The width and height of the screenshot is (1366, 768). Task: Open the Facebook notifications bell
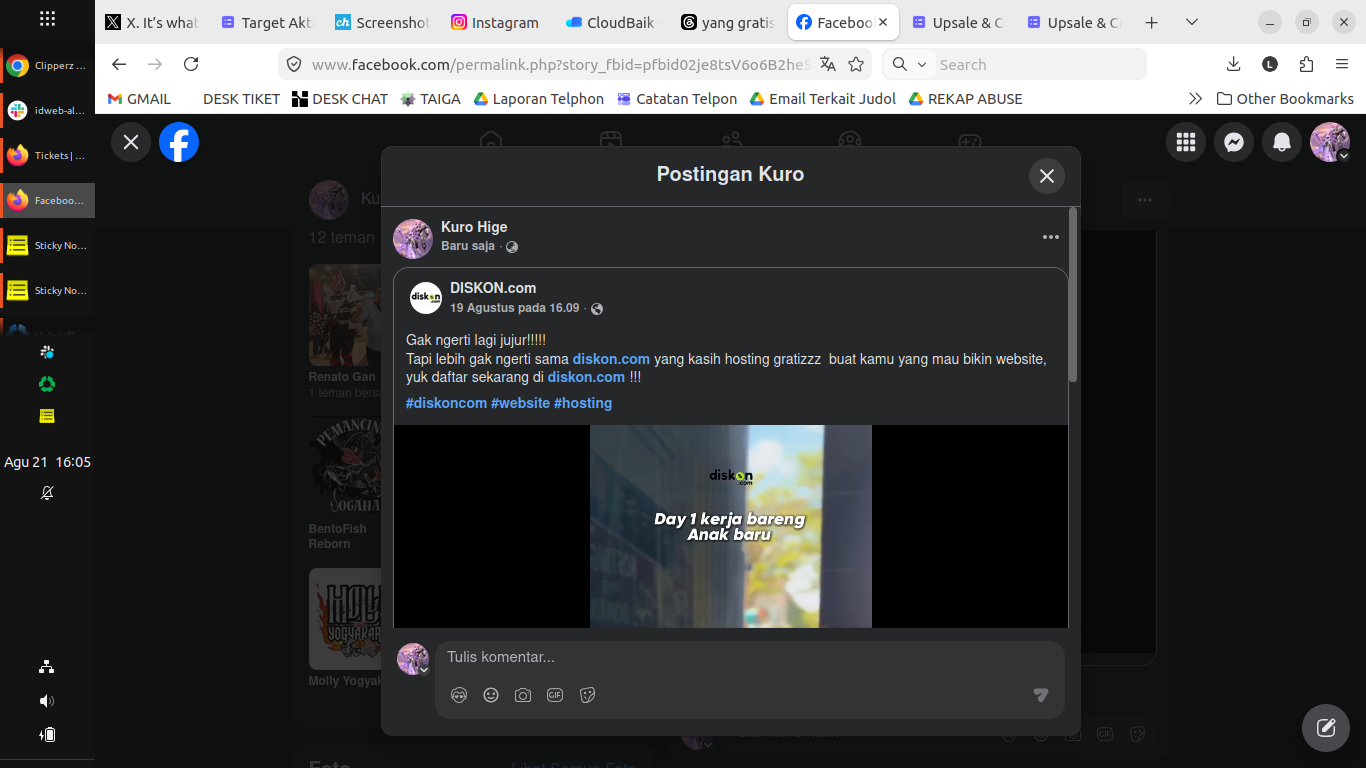(x=1282, y=142)
